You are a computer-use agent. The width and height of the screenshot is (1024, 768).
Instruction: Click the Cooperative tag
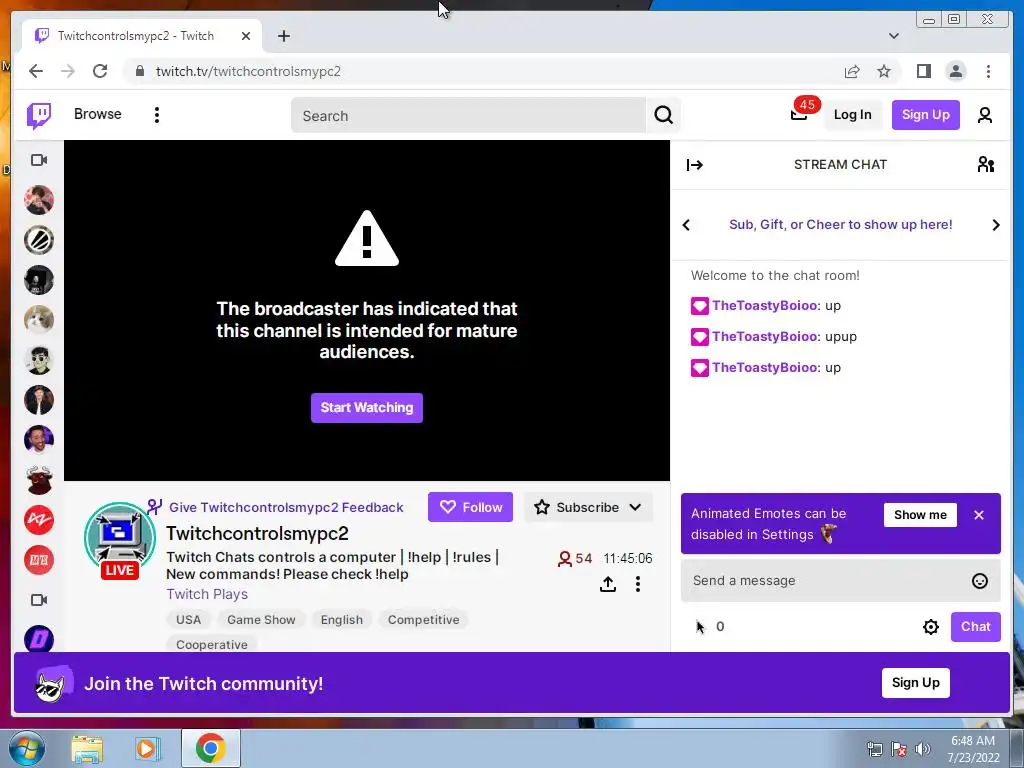(x=212, y=644)
